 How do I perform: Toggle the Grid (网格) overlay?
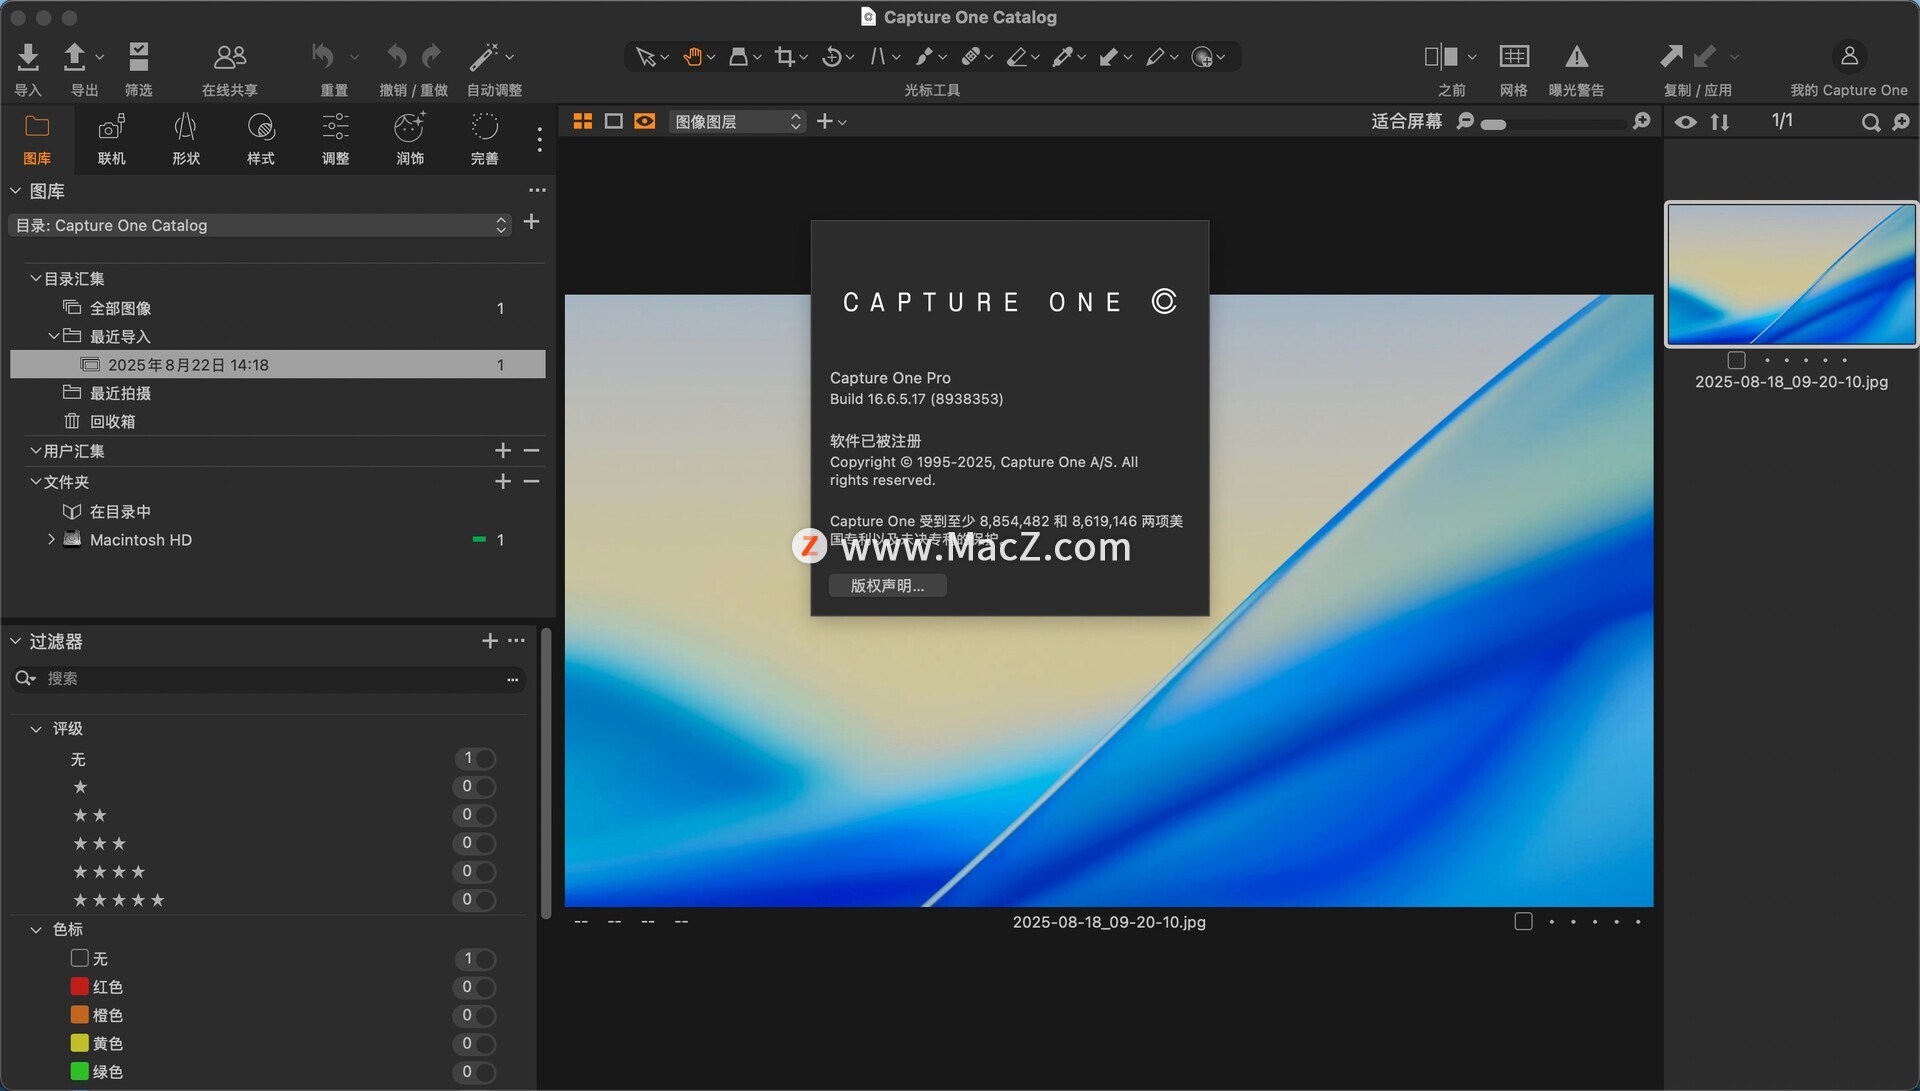point(1514,57)
